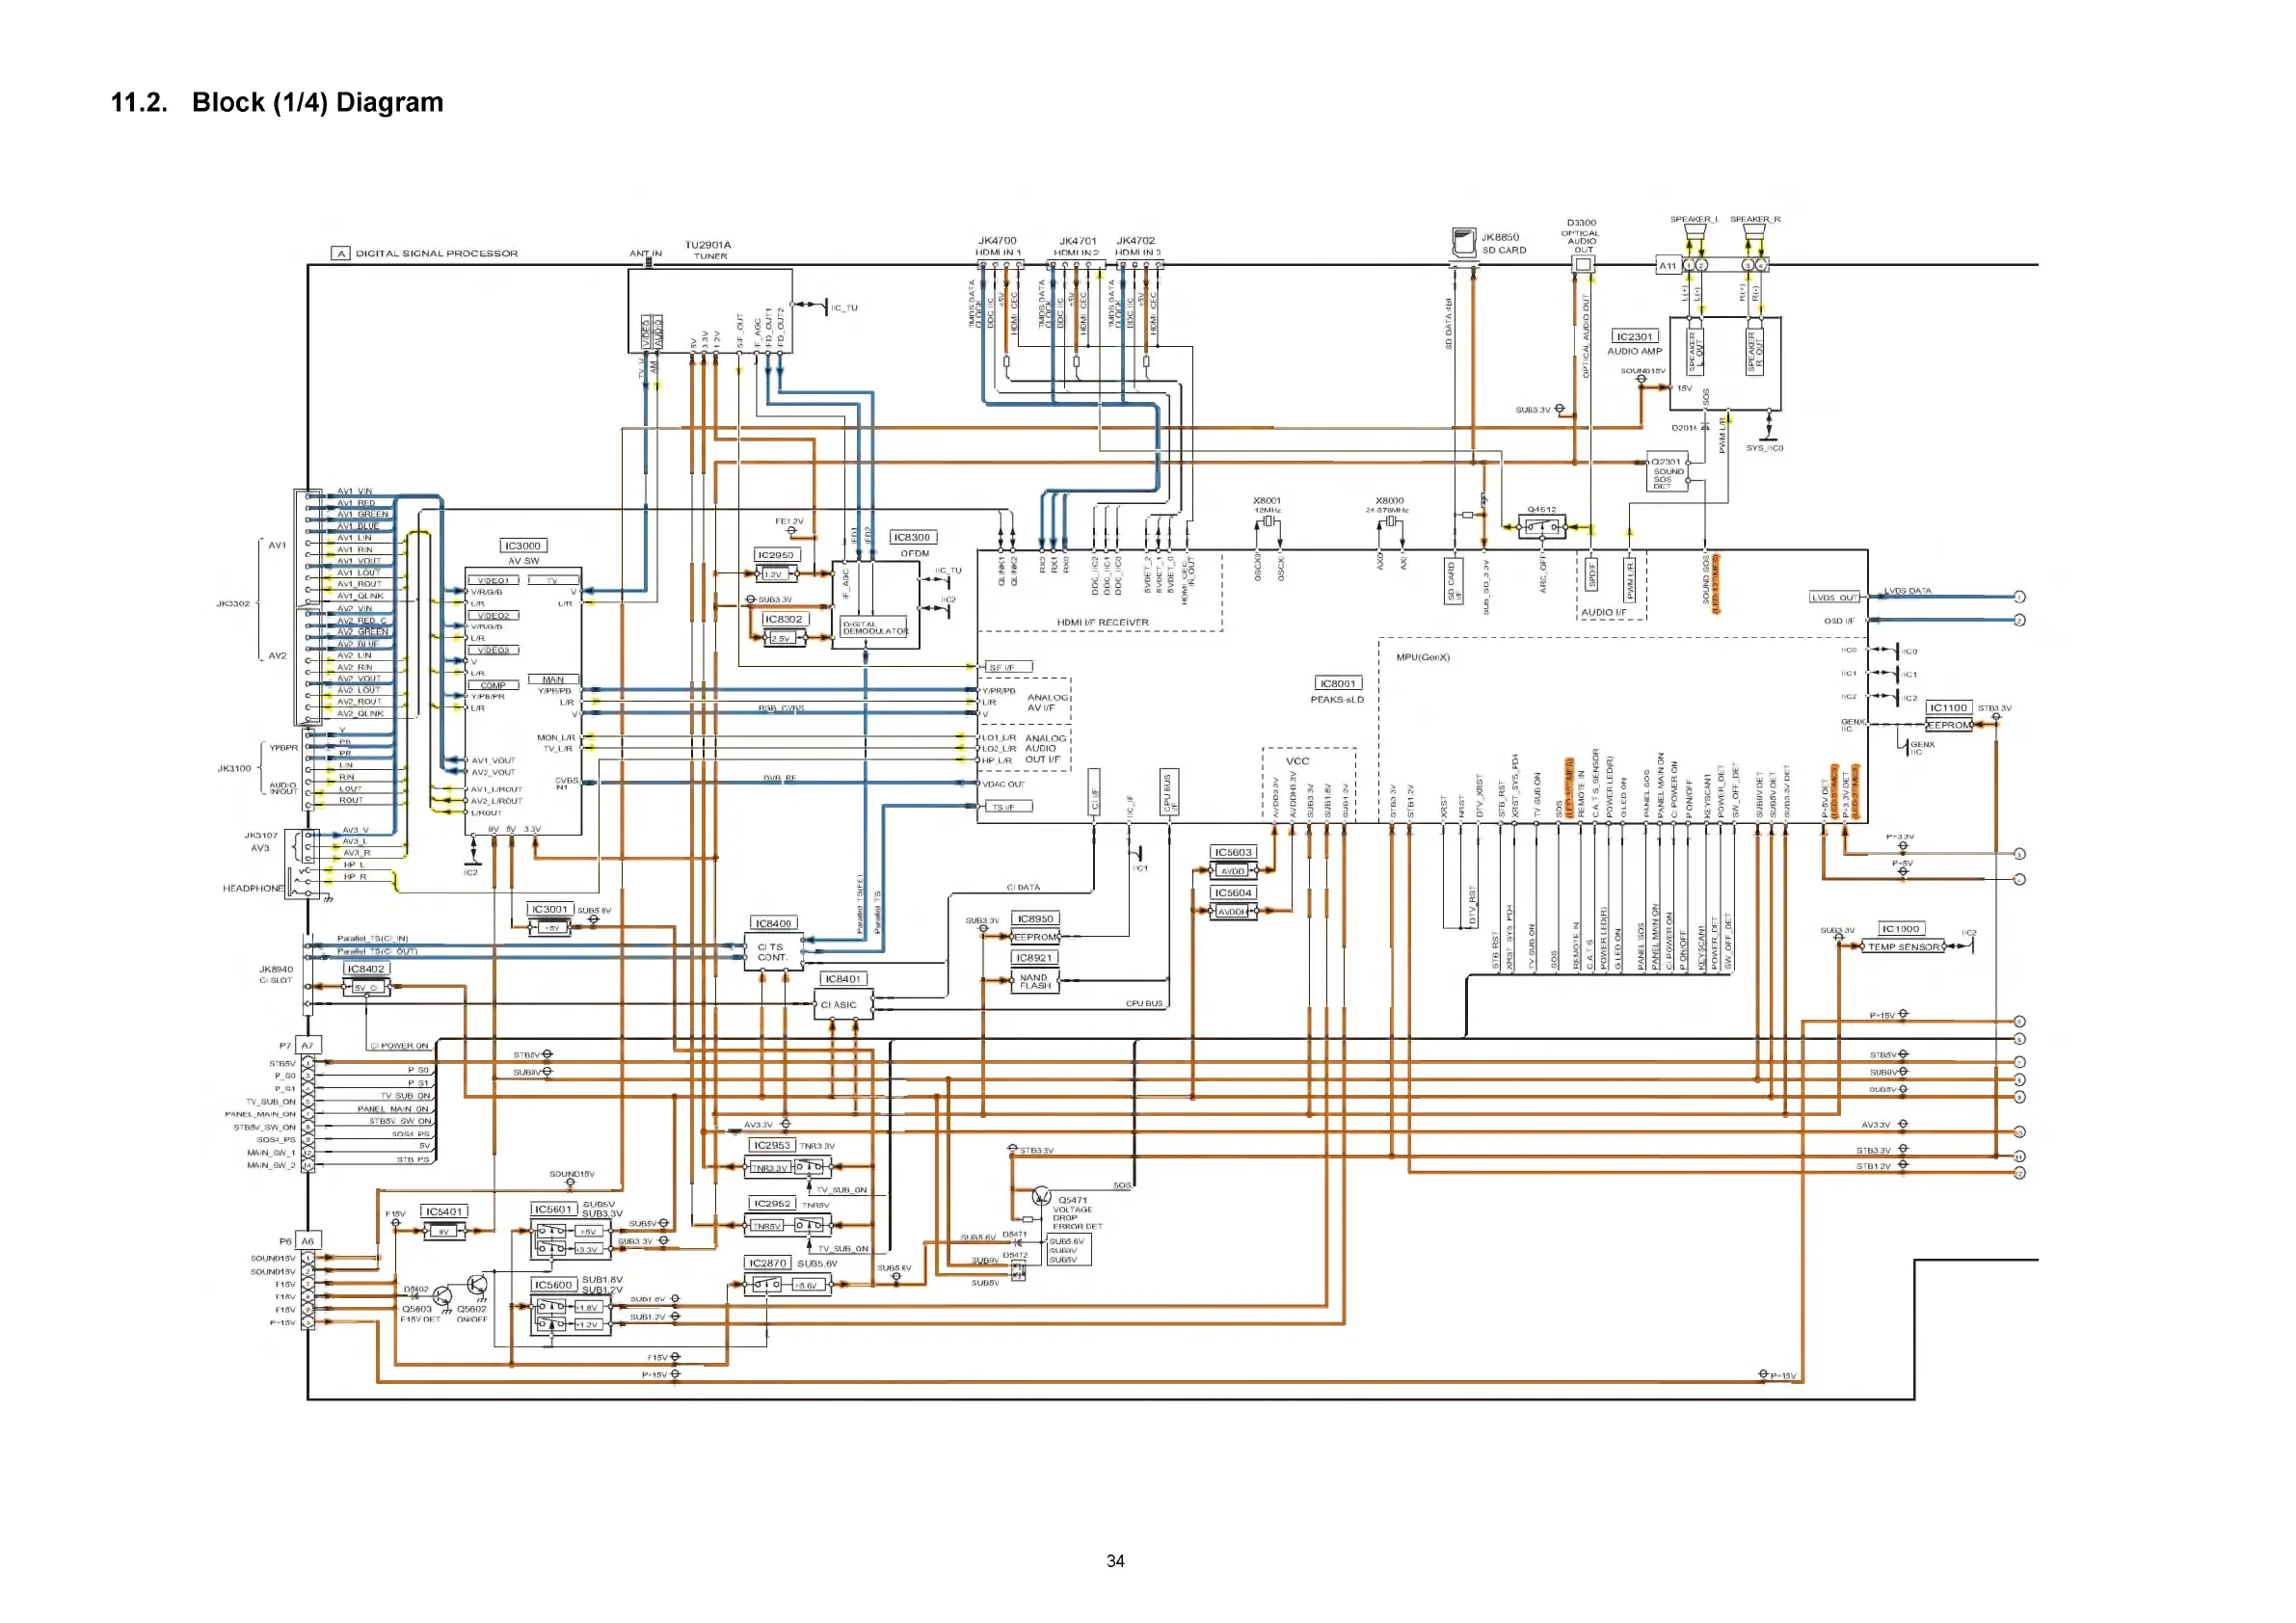Click the IC1100 EEPROM block

[1948, 725]
